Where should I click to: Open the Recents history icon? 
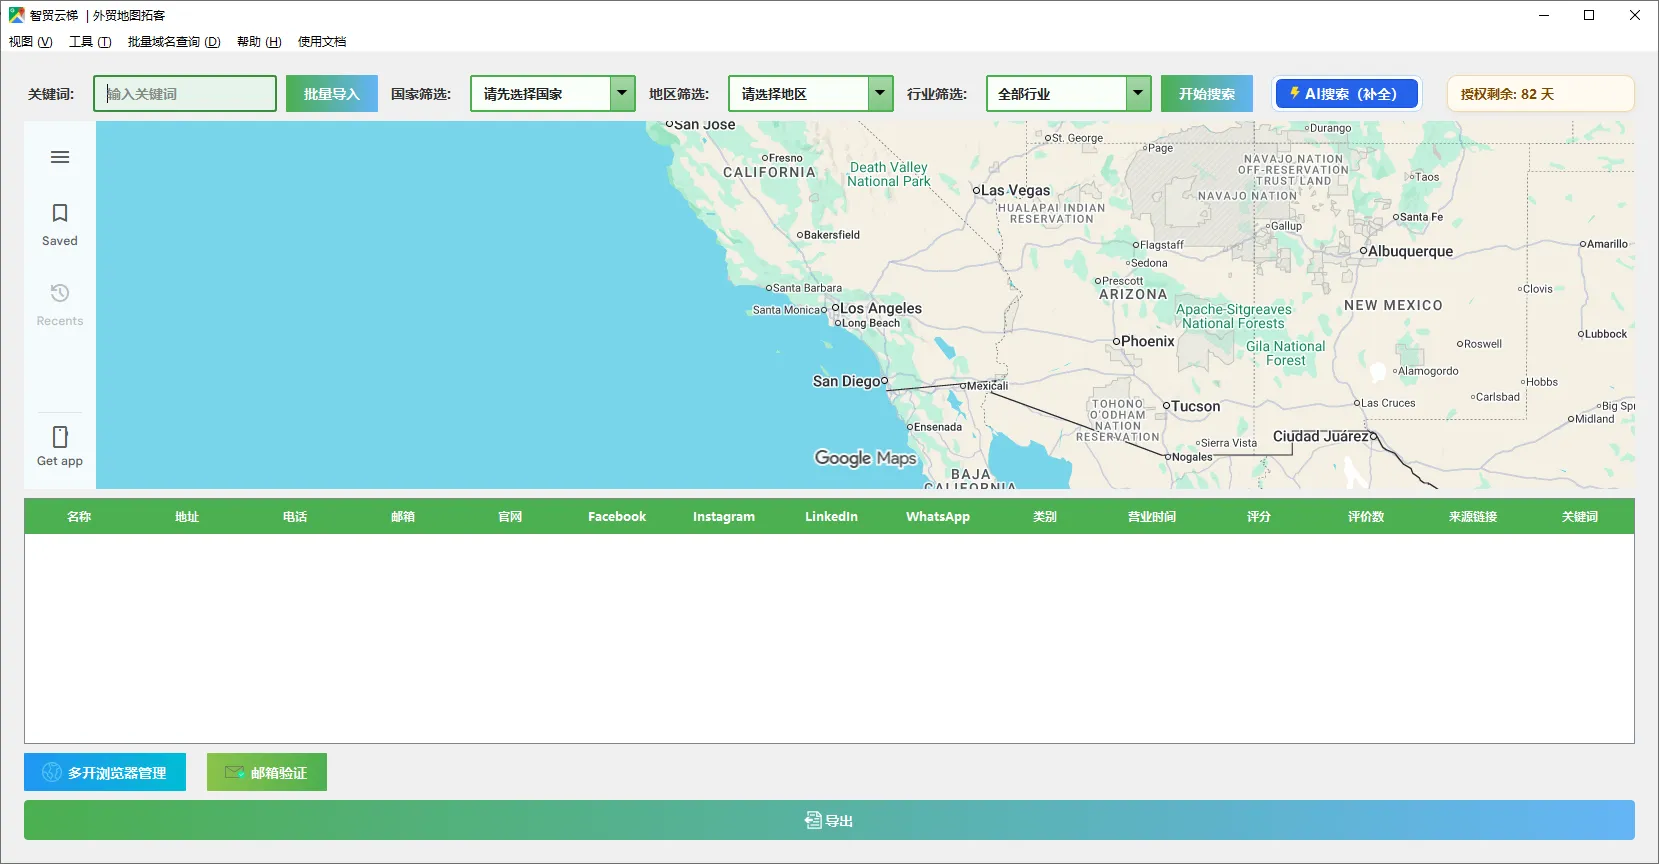[60, 293]
